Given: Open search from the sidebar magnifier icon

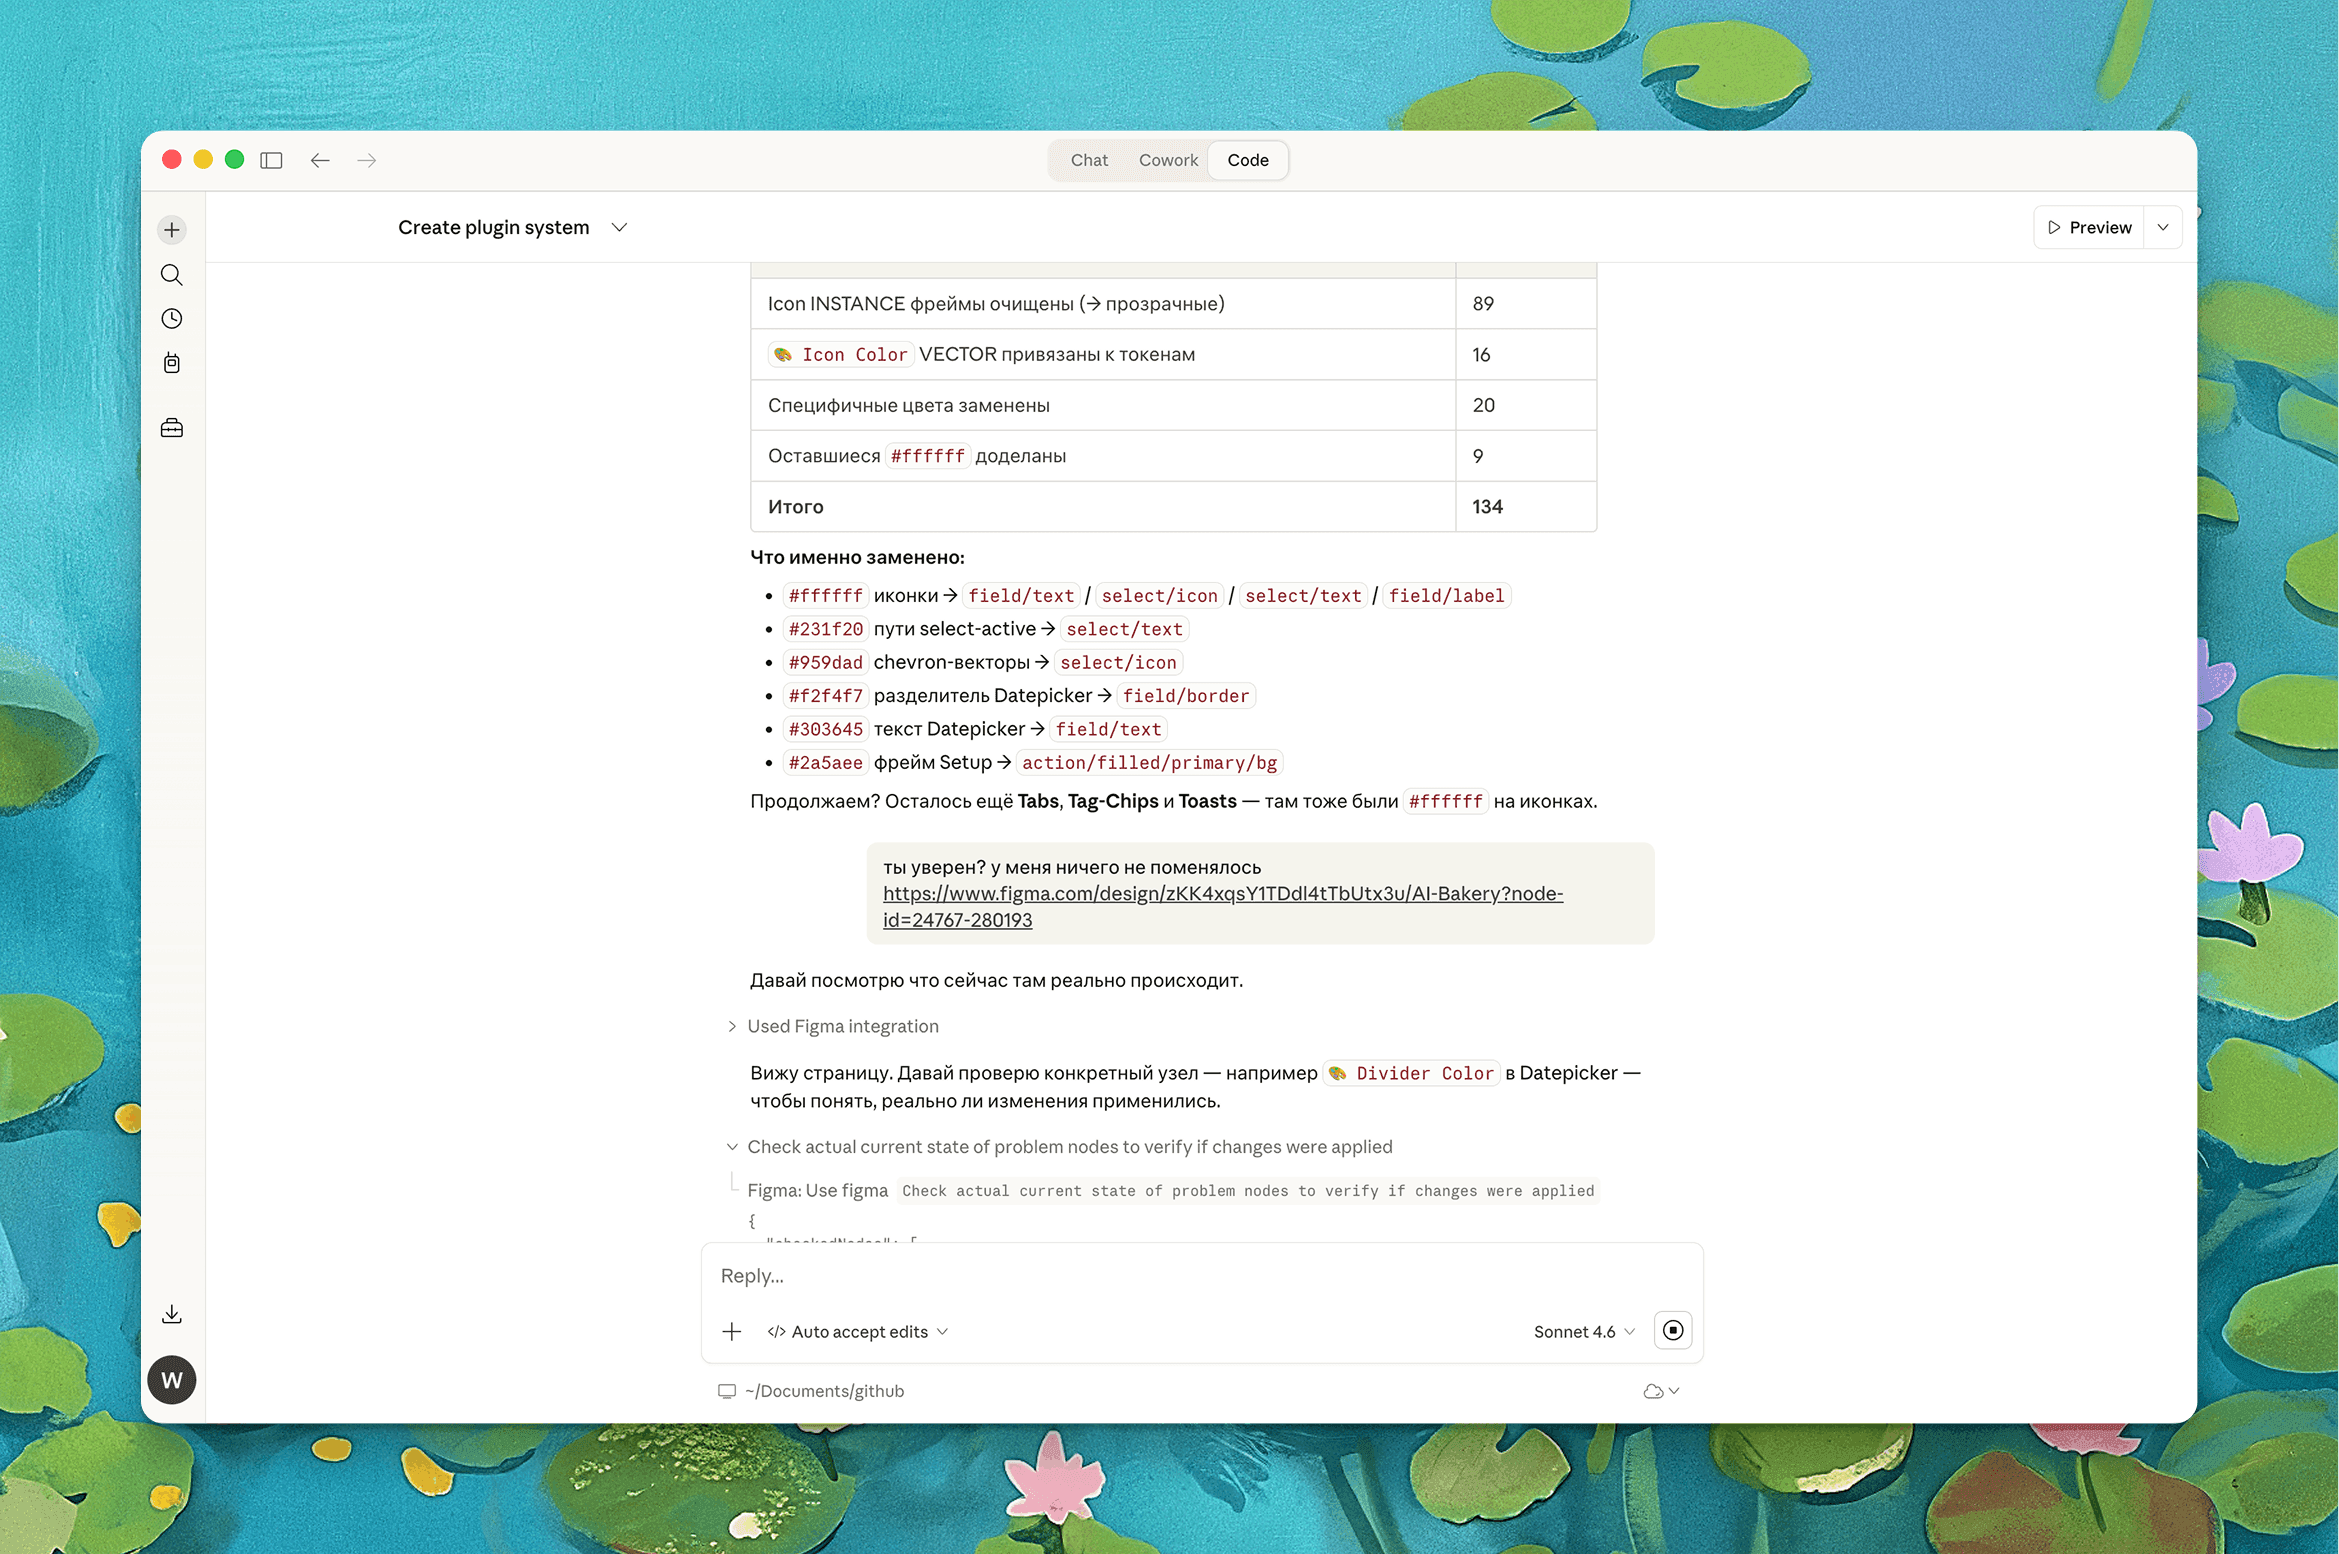Looking at the screenshot, I should [172, 274].
